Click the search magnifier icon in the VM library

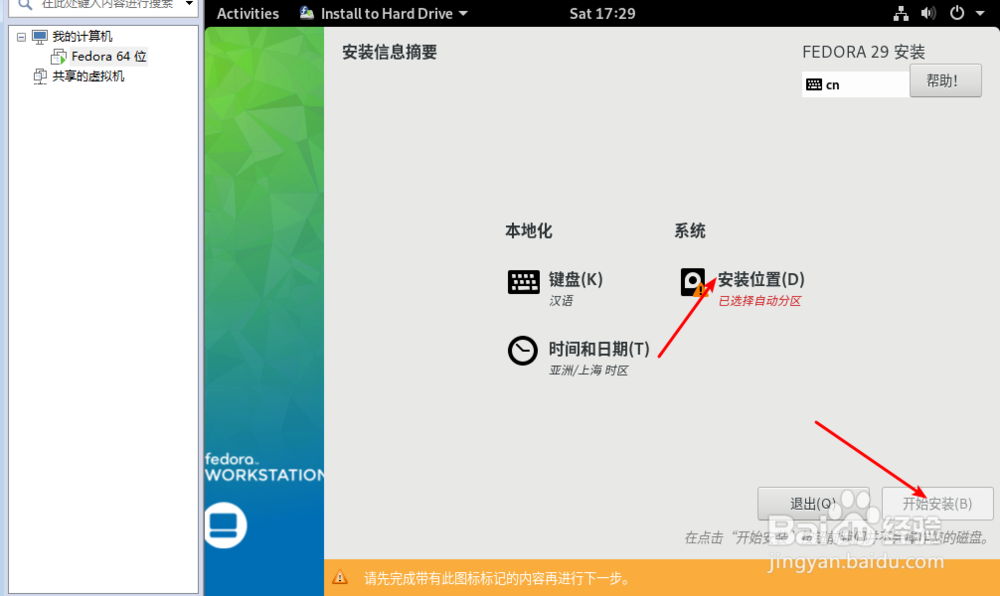25,4
